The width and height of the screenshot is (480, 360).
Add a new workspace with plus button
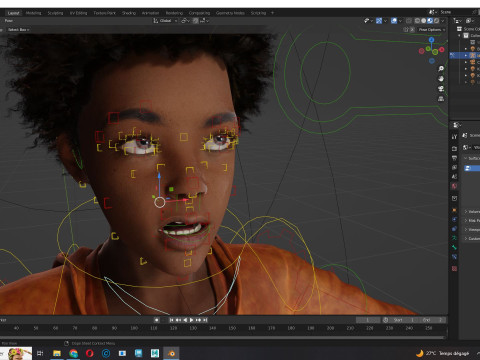point(272,13)
